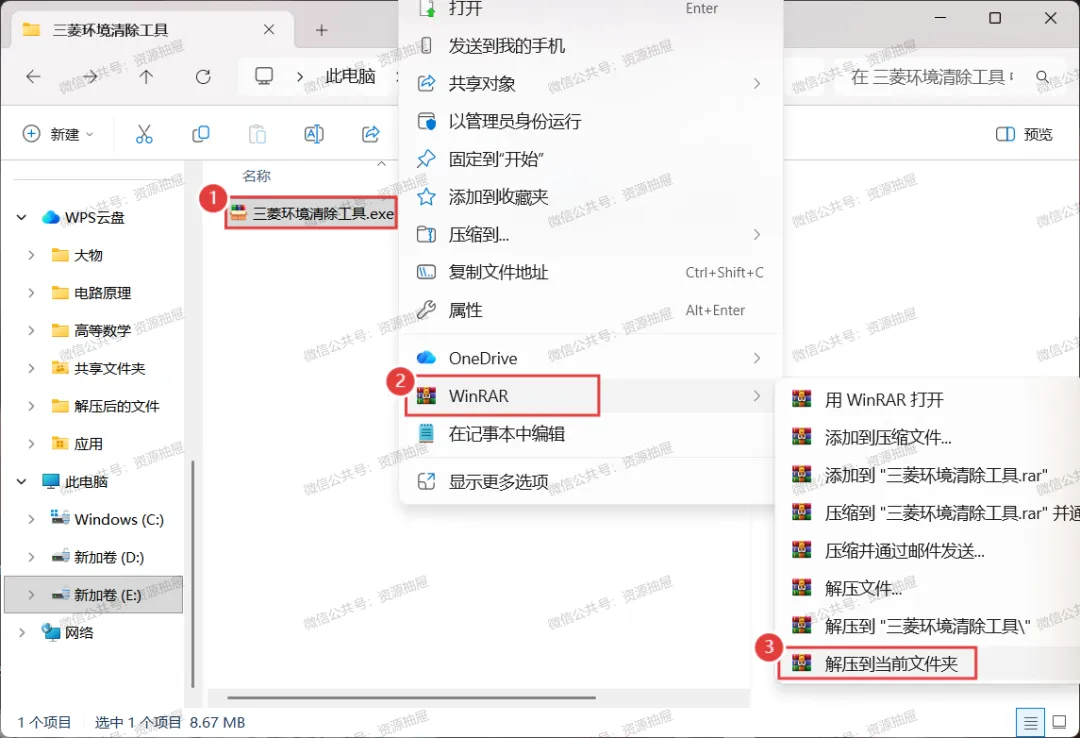Image resolution: width=1080 pixels, height=738 pixels.
Task: Go back with the left arrow
Action: point(33,76)
